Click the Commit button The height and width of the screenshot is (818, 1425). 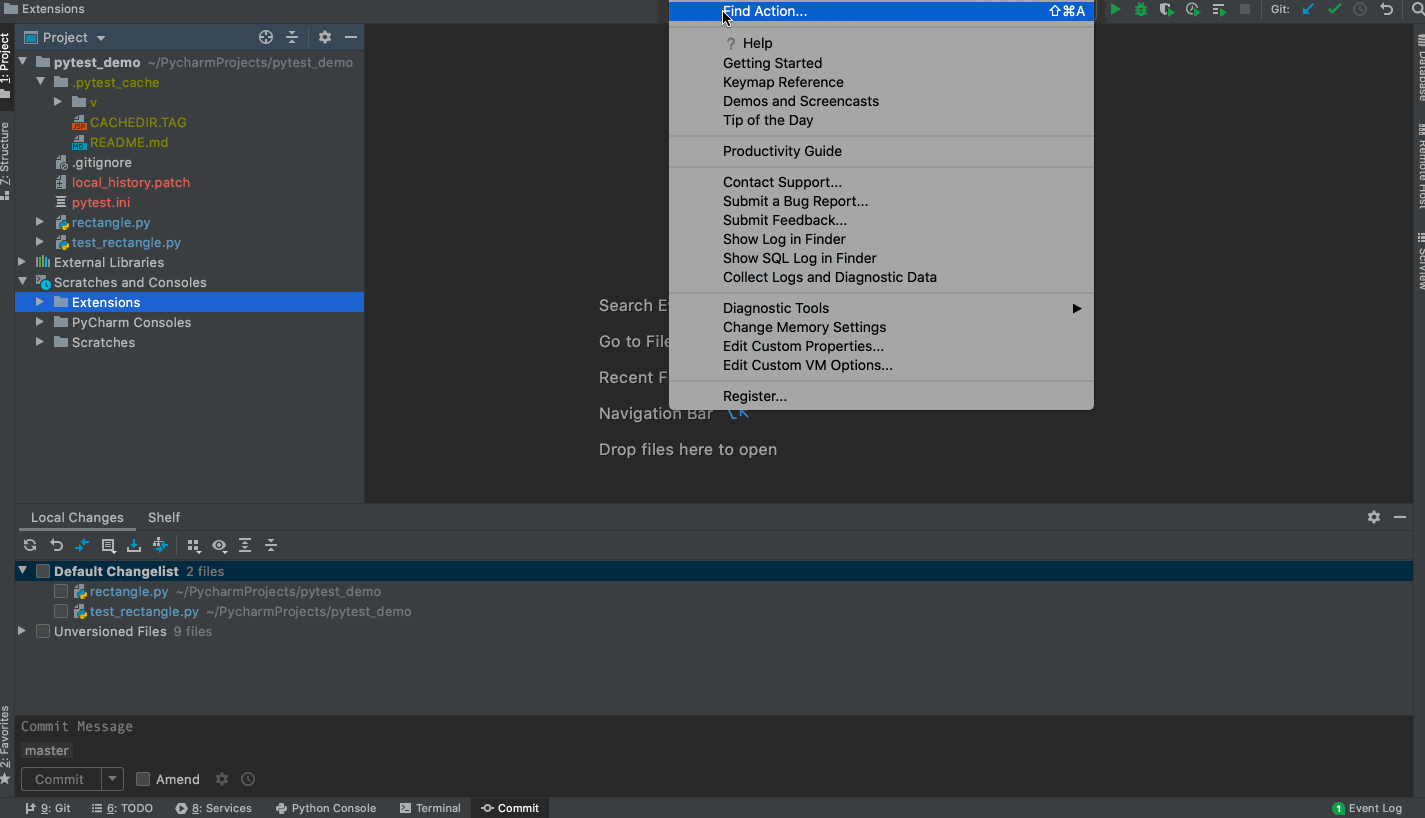(x=62, y=779)
